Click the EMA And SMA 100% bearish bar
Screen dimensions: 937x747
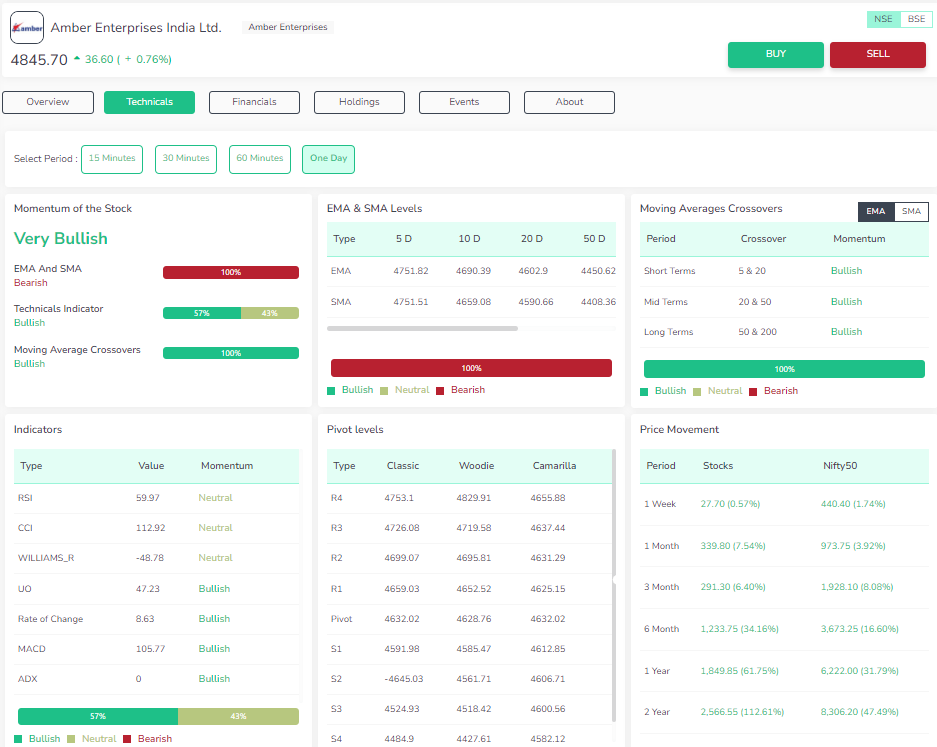[x=231, y=273]
